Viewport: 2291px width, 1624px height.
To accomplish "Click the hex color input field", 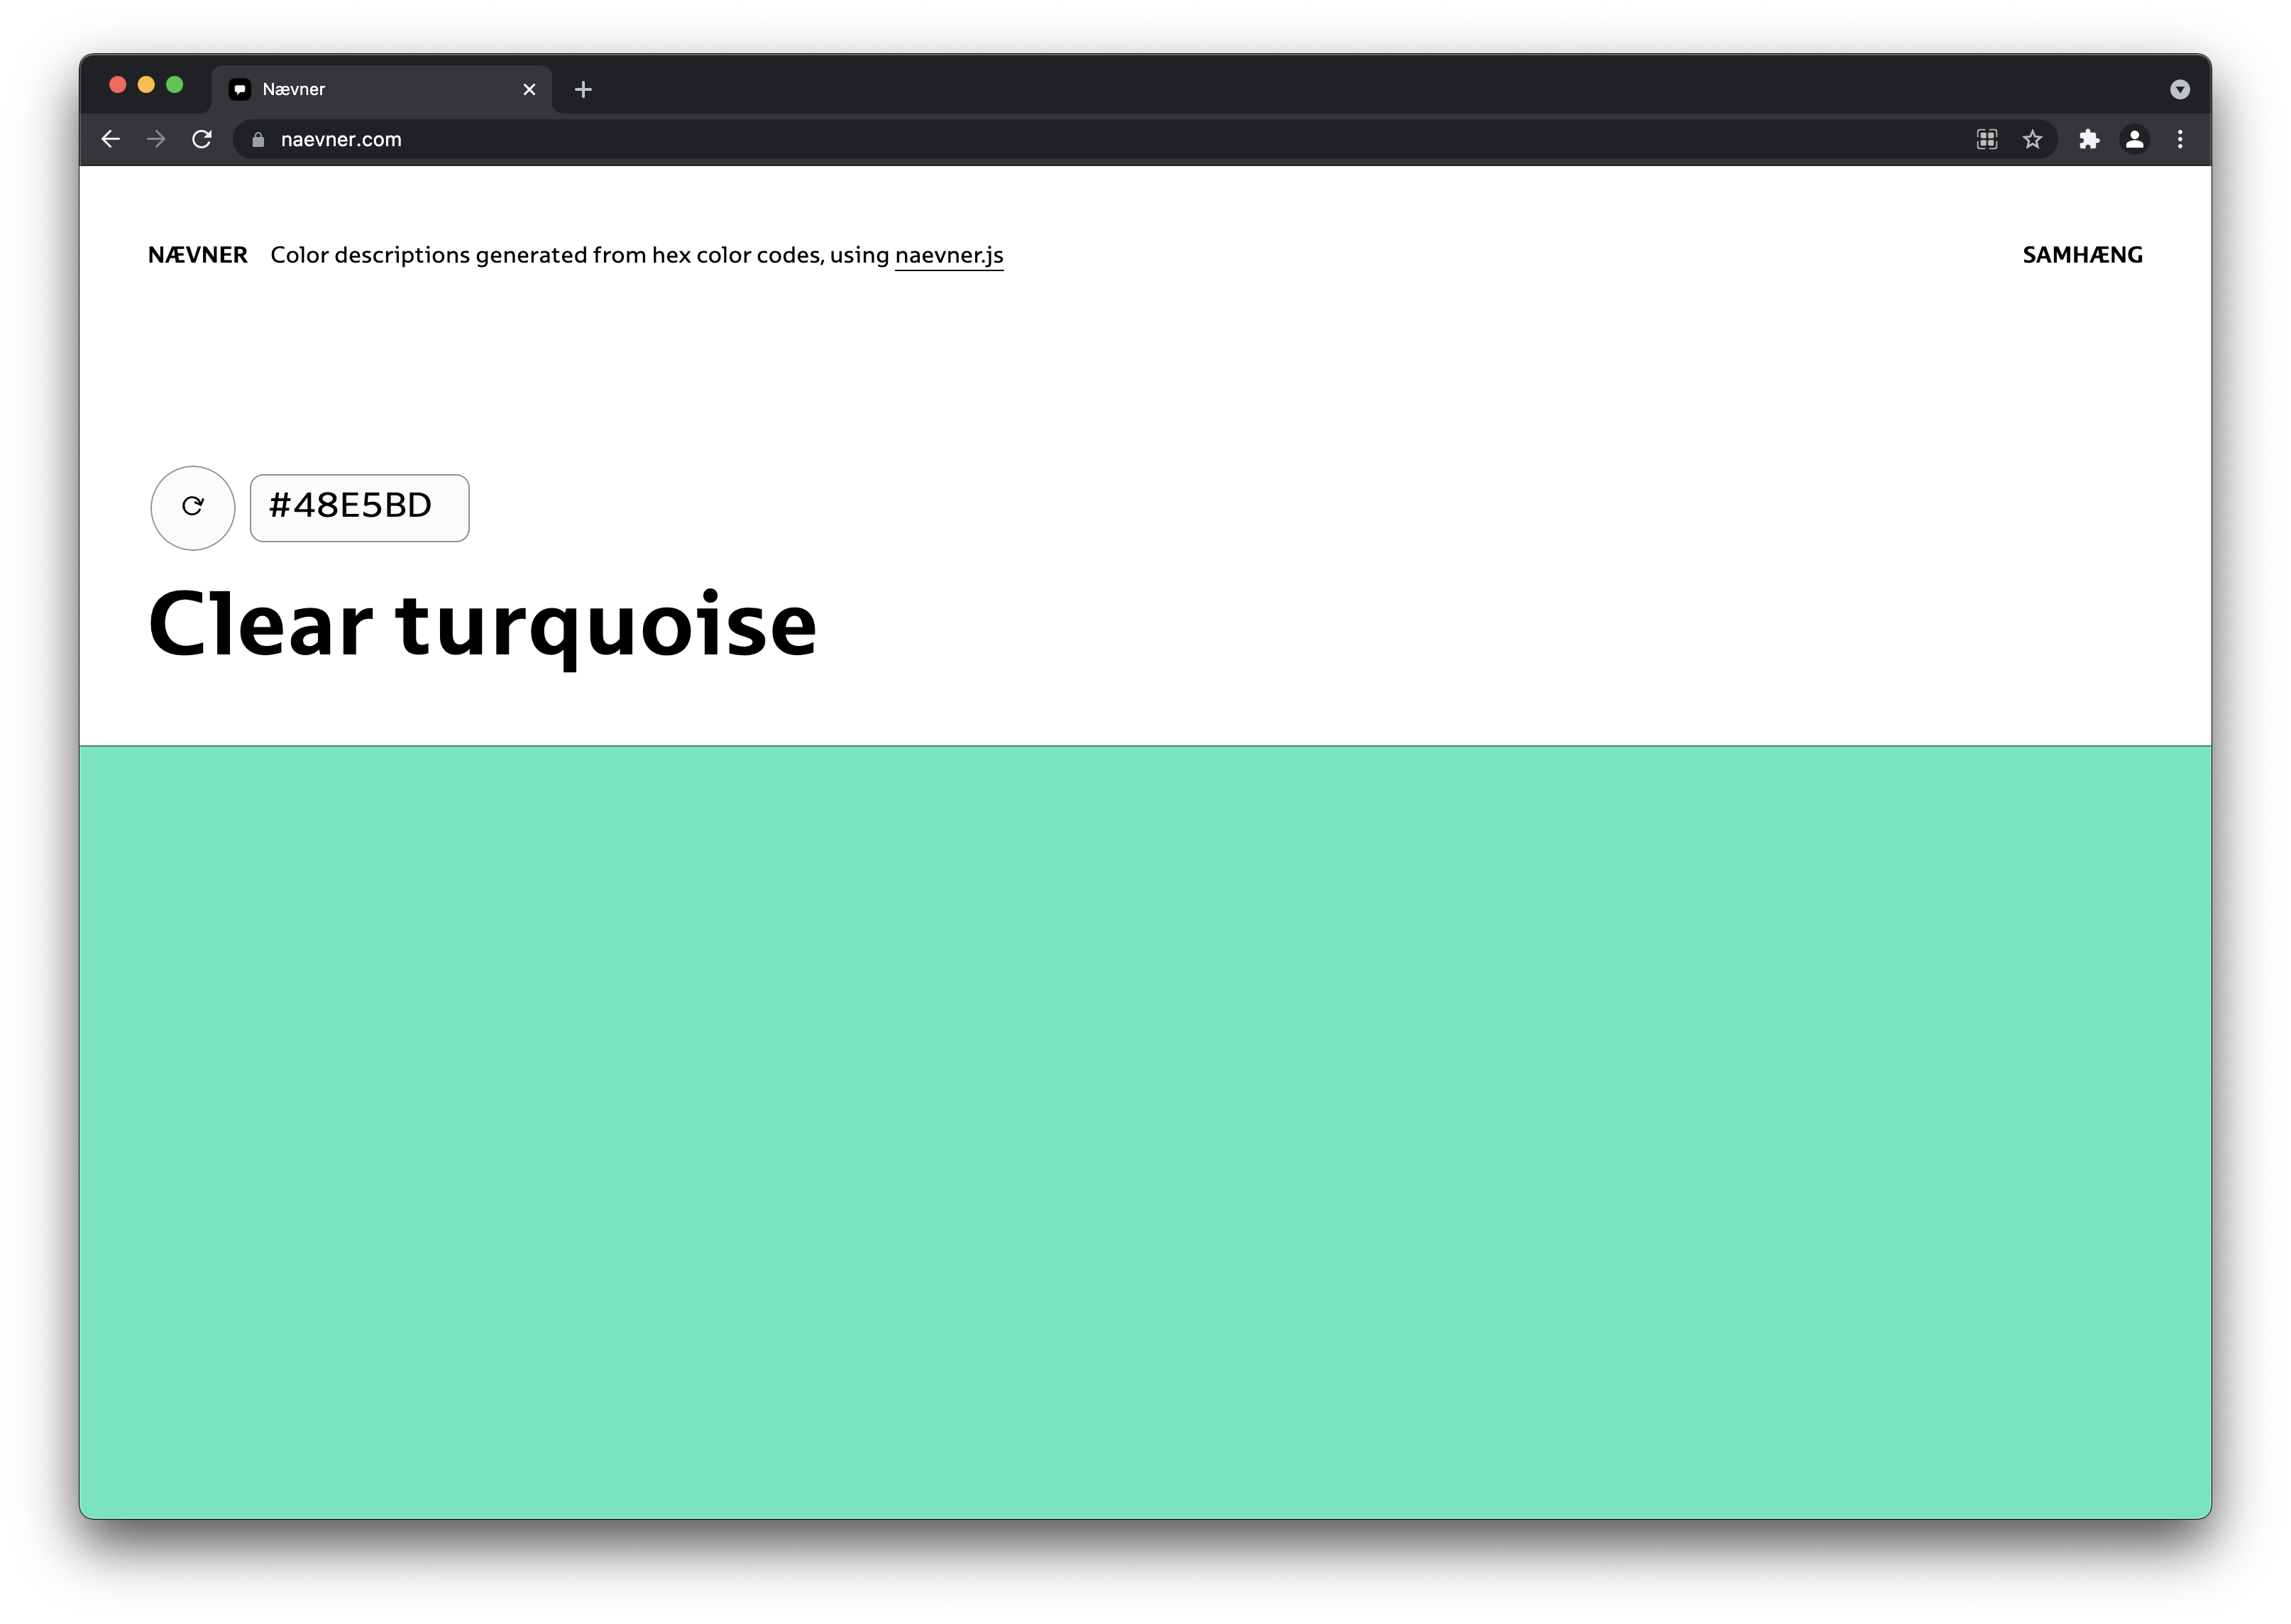I will [359, 507].
